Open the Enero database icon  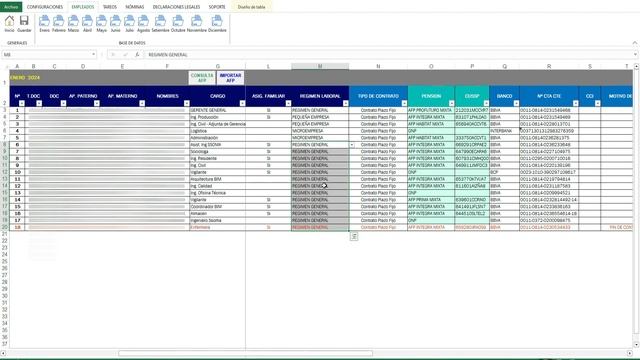click(44, 24)
